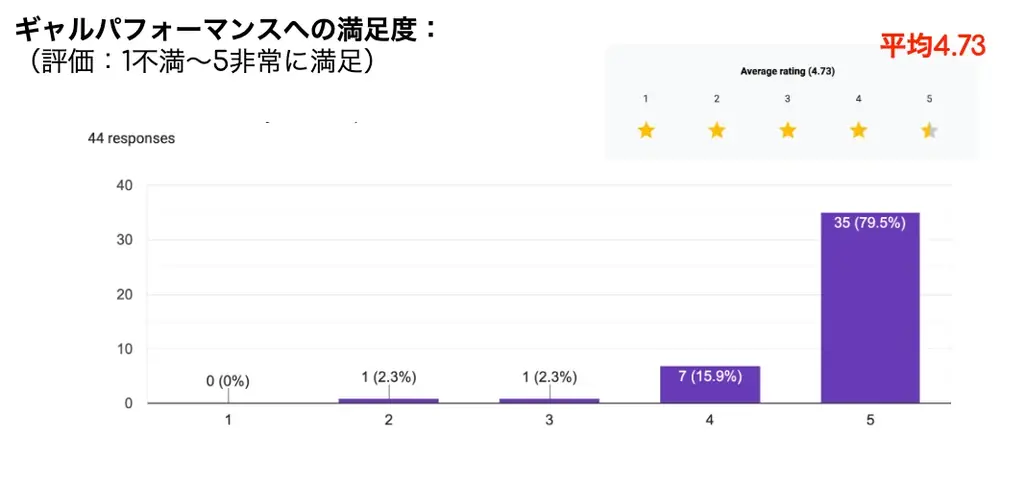Click the half-filled fifth star icon
Viewport: 1024px width, 484px height.
(x=930, y=130)
